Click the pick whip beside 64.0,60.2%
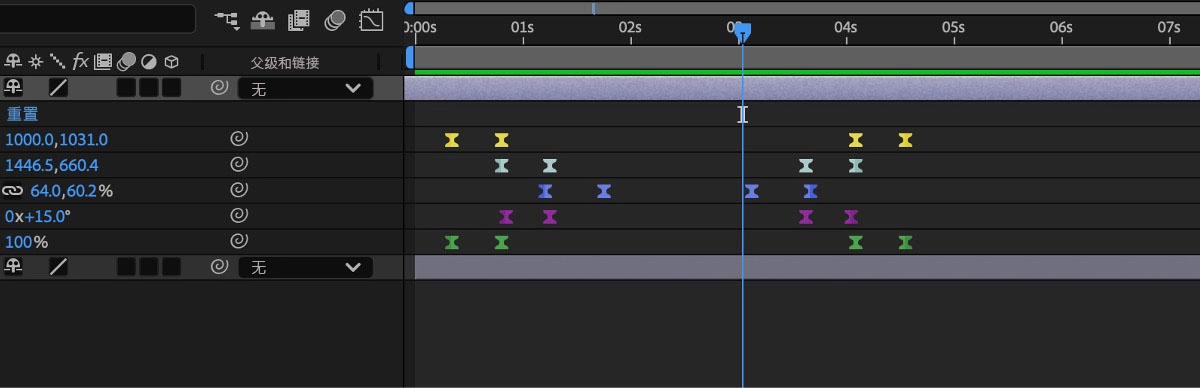This screenshot has height=388, width=1200. (239, 190)
